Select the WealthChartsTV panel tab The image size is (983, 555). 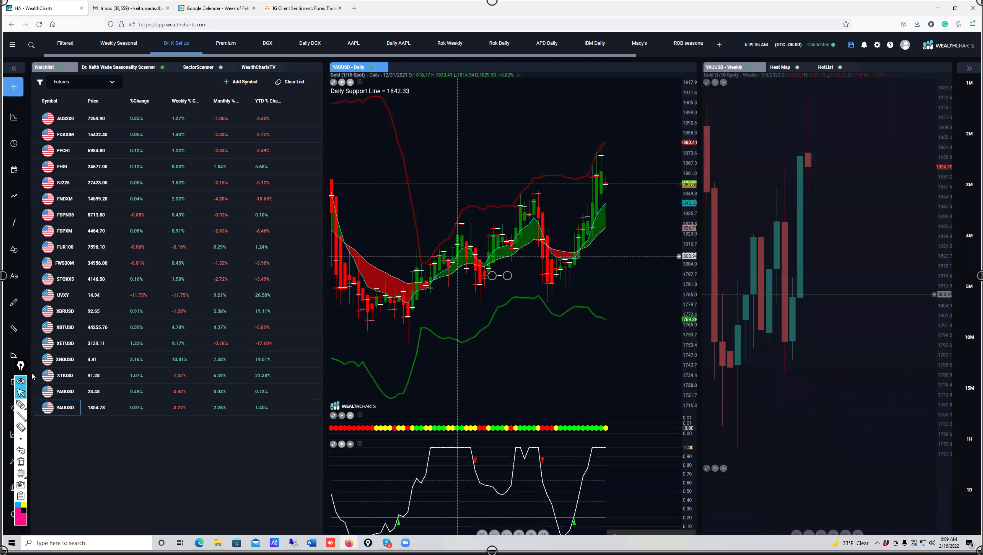click(258, 67)
